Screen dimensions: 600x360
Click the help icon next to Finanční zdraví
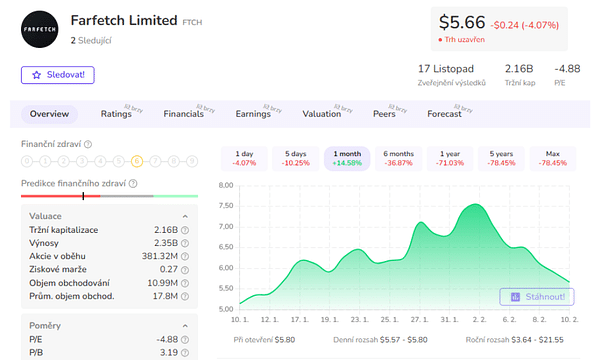[x=88, y=144]
